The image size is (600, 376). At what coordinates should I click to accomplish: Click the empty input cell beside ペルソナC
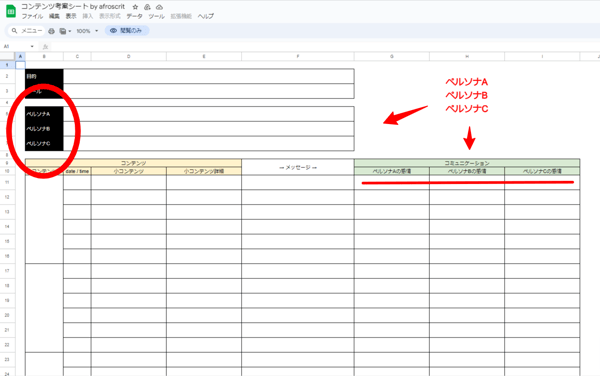(x=209, y=143)
